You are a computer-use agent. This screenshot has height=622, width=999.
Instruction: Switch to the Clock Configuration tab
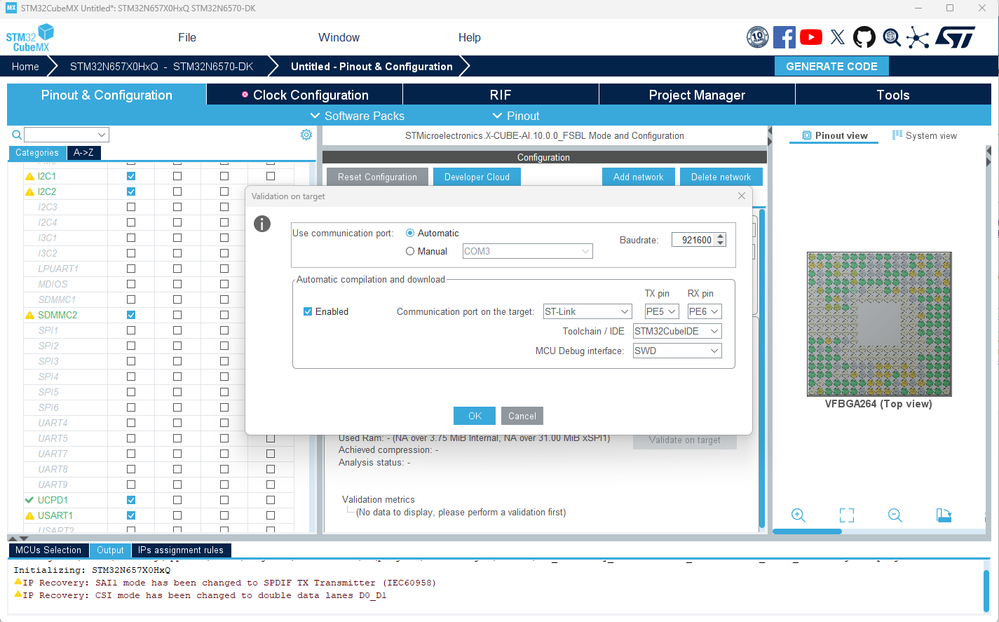click(305, 95)
